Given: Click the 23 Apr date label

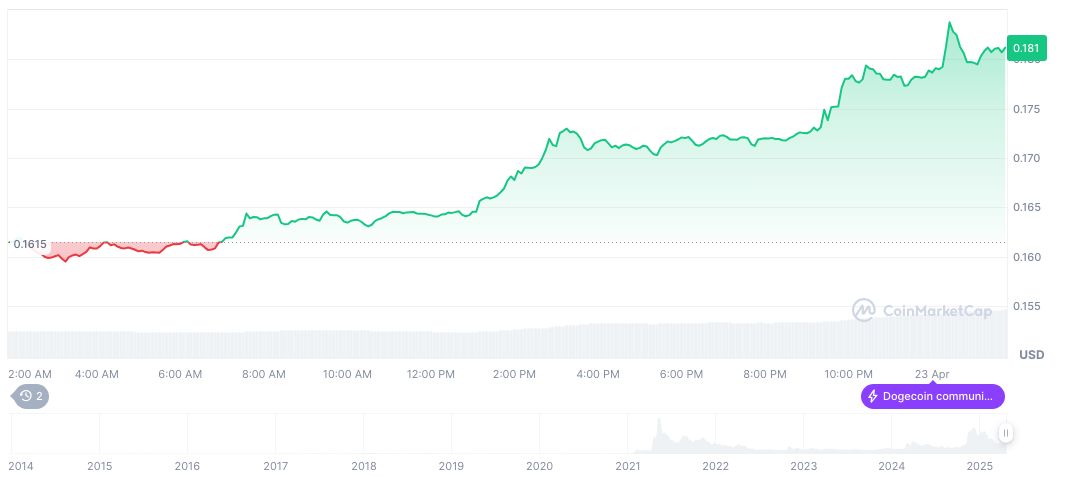Looking at the screenshot, I should (x=932, y=374).
